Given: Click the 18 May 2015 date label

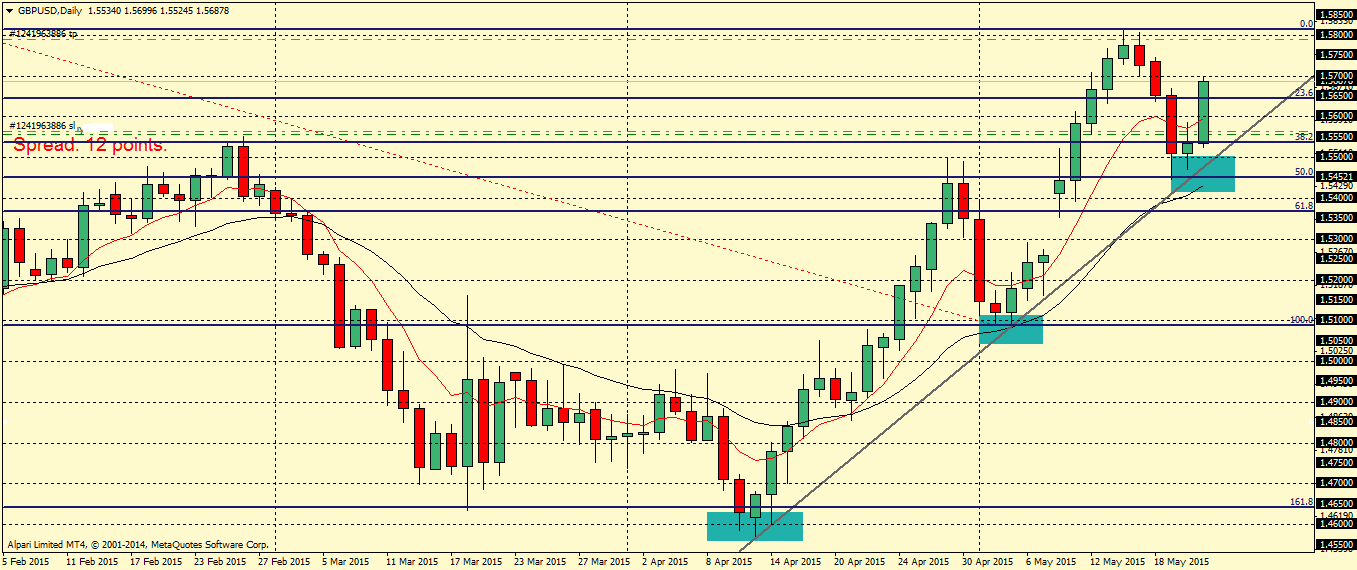Looking at the screenshot, I should 1182,562.
